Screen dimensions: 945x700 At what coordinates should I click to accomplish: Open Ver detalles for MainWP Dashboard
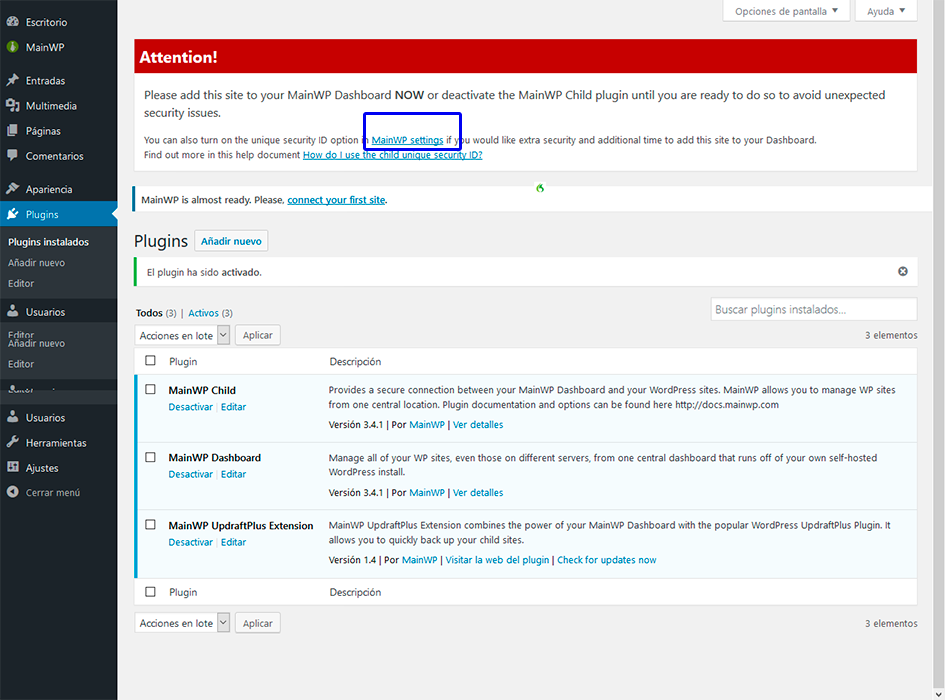pyautogui.click(x=478, y=493)
